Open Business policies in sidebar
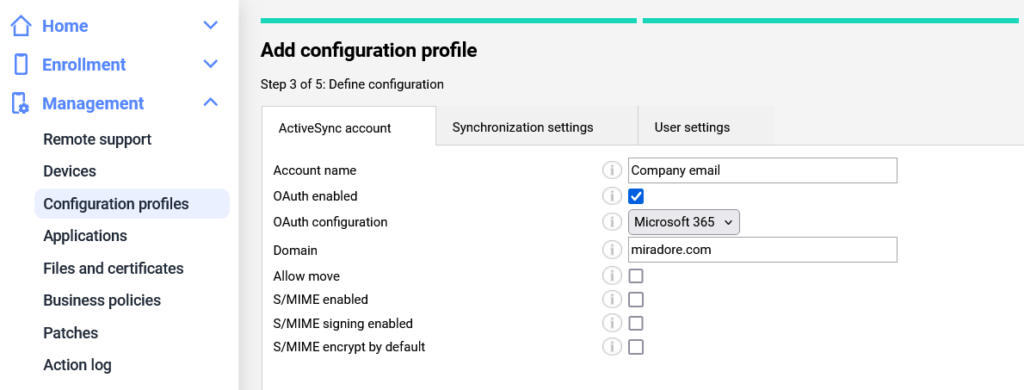The width and height of the screenshot is (1024, 390). click(x=102, y=301)
